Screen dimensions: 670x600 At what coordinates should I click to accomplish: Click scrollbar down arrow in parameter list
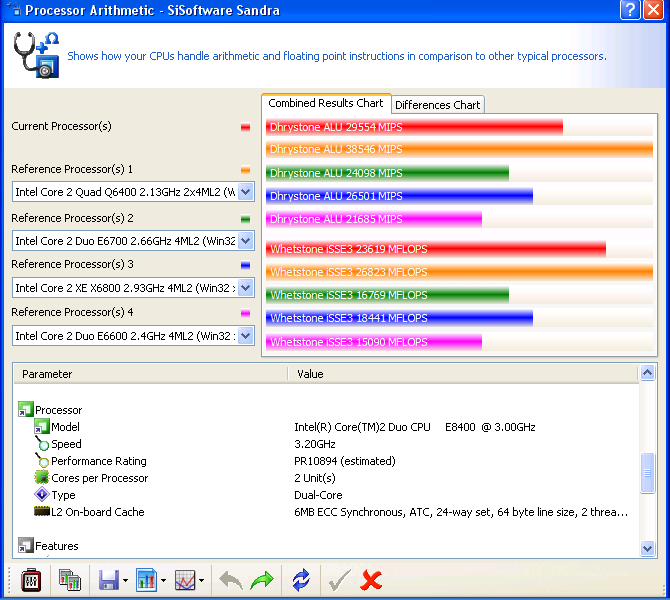647,548
